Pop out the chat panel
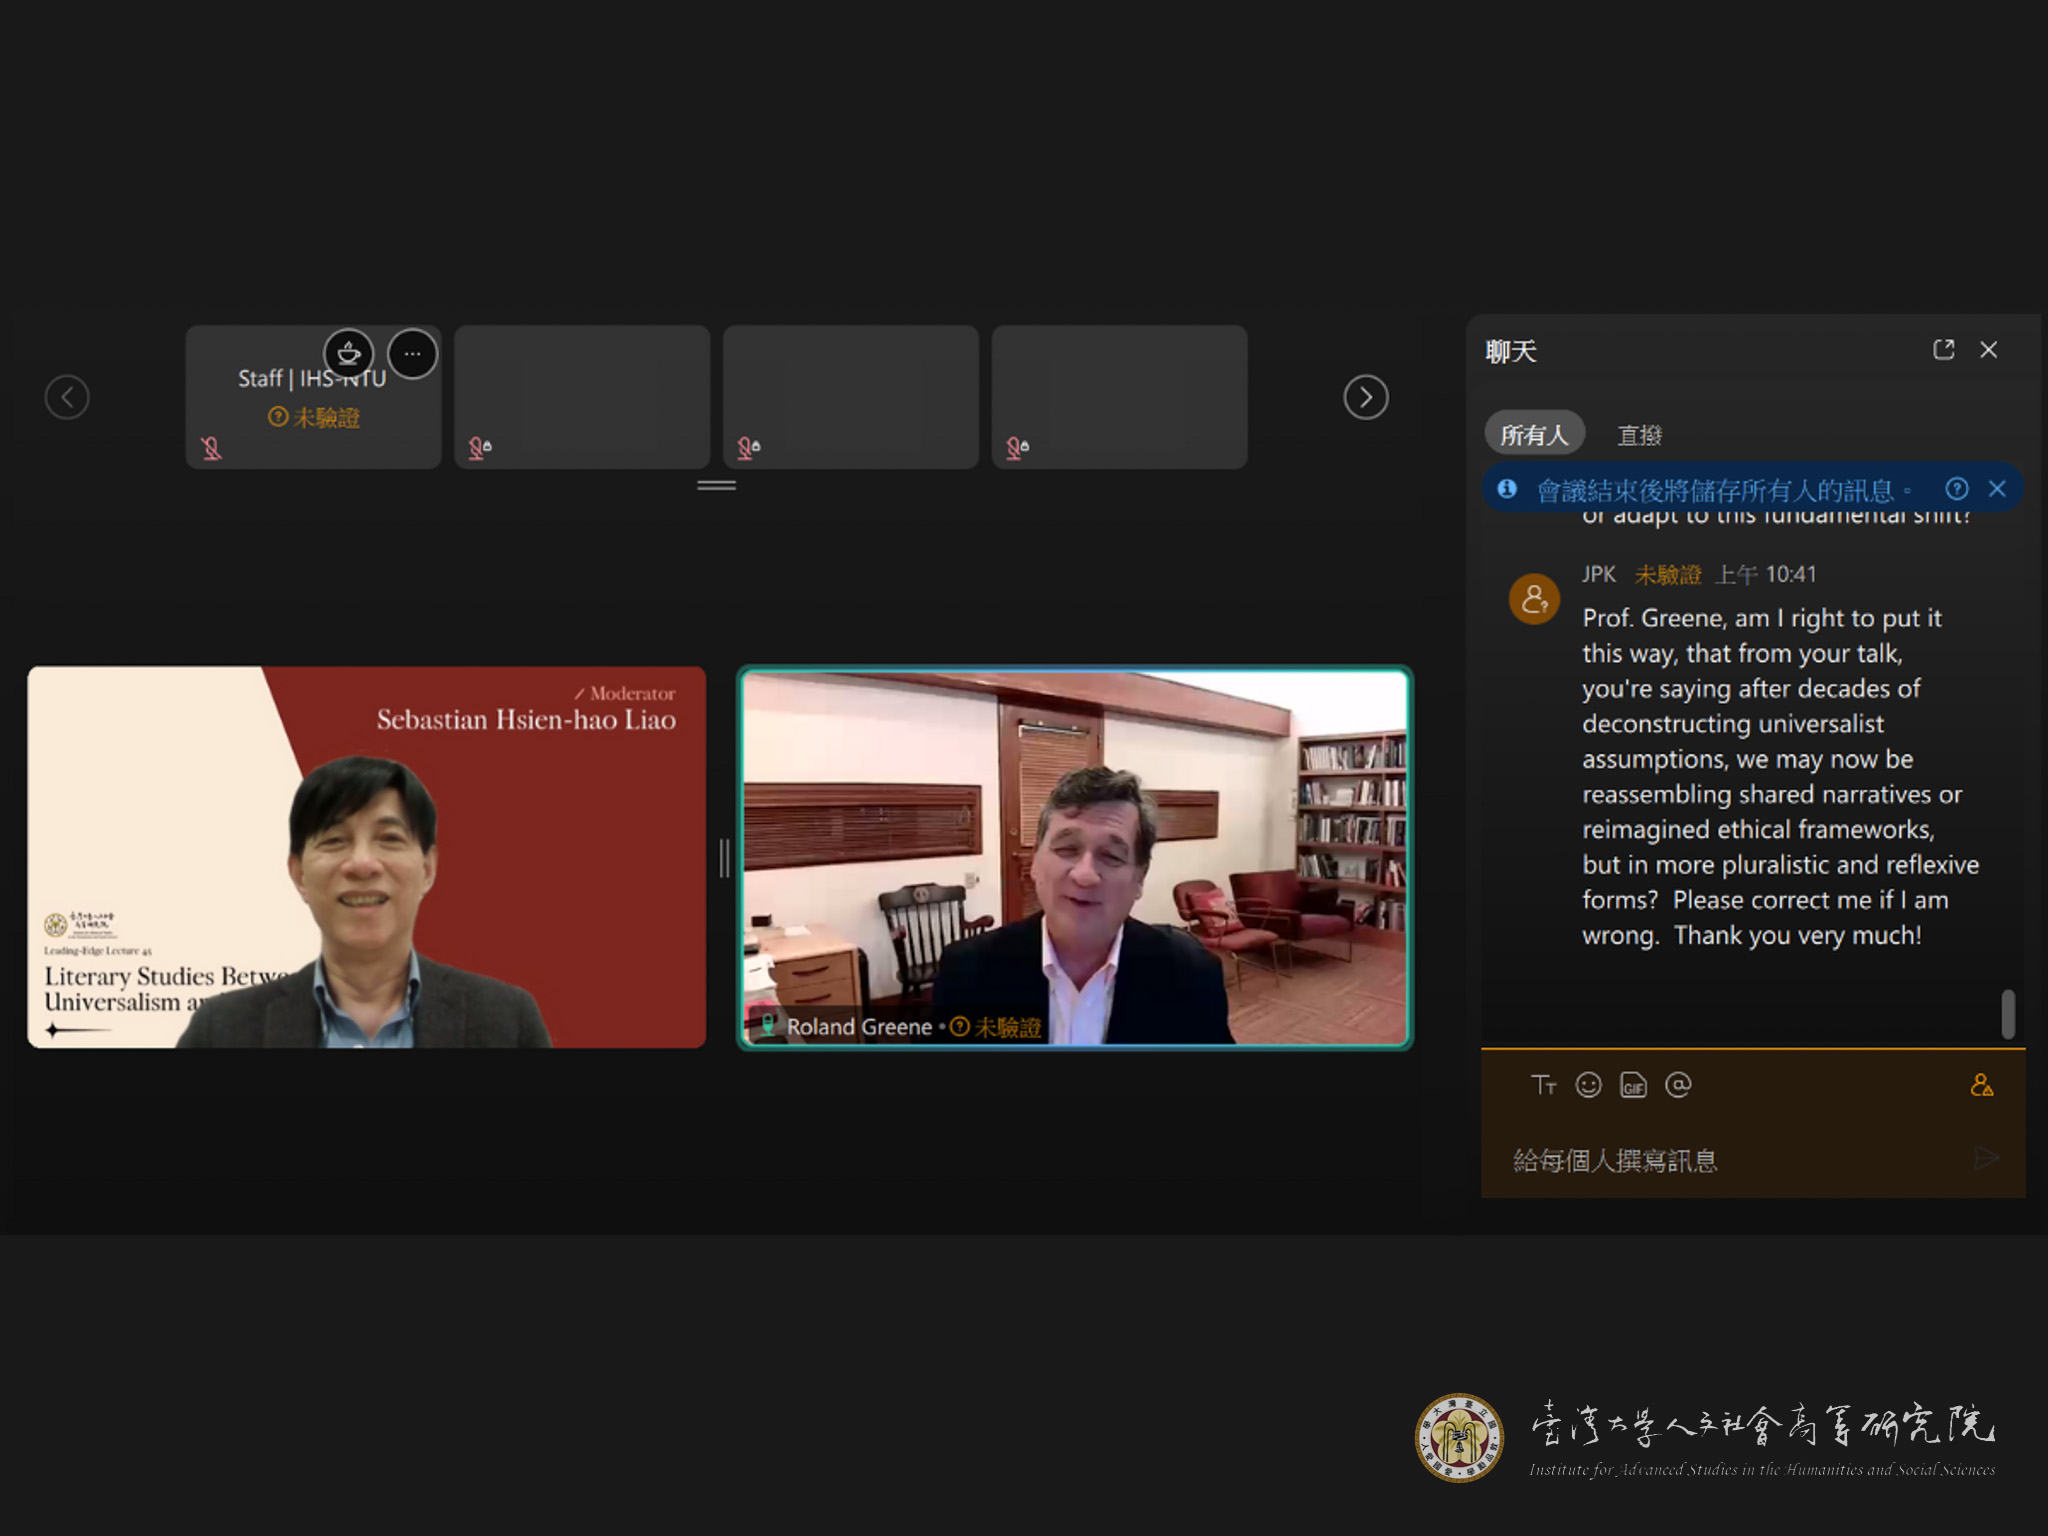The width and height of the screenshot is (2048, 1536). 1943,349
